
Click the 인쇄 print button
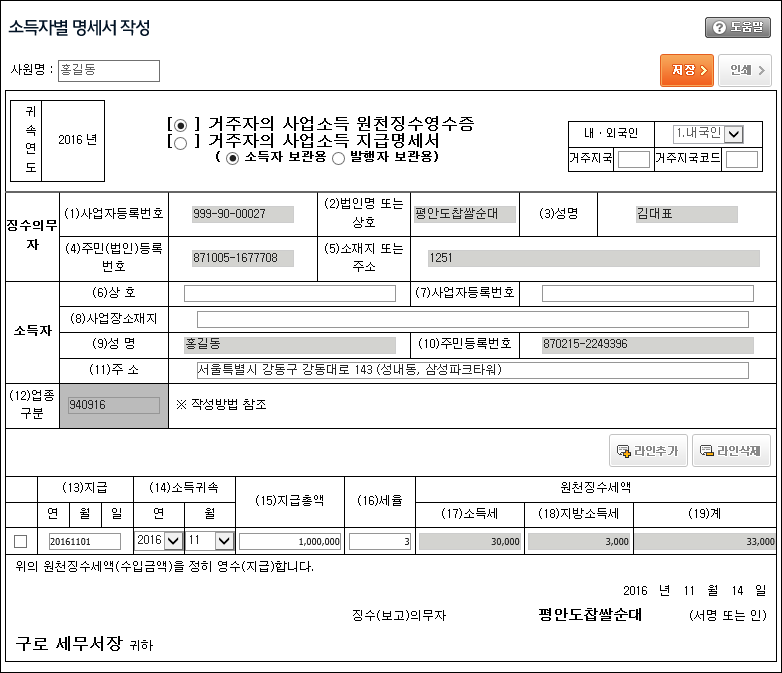click(745, 70)
